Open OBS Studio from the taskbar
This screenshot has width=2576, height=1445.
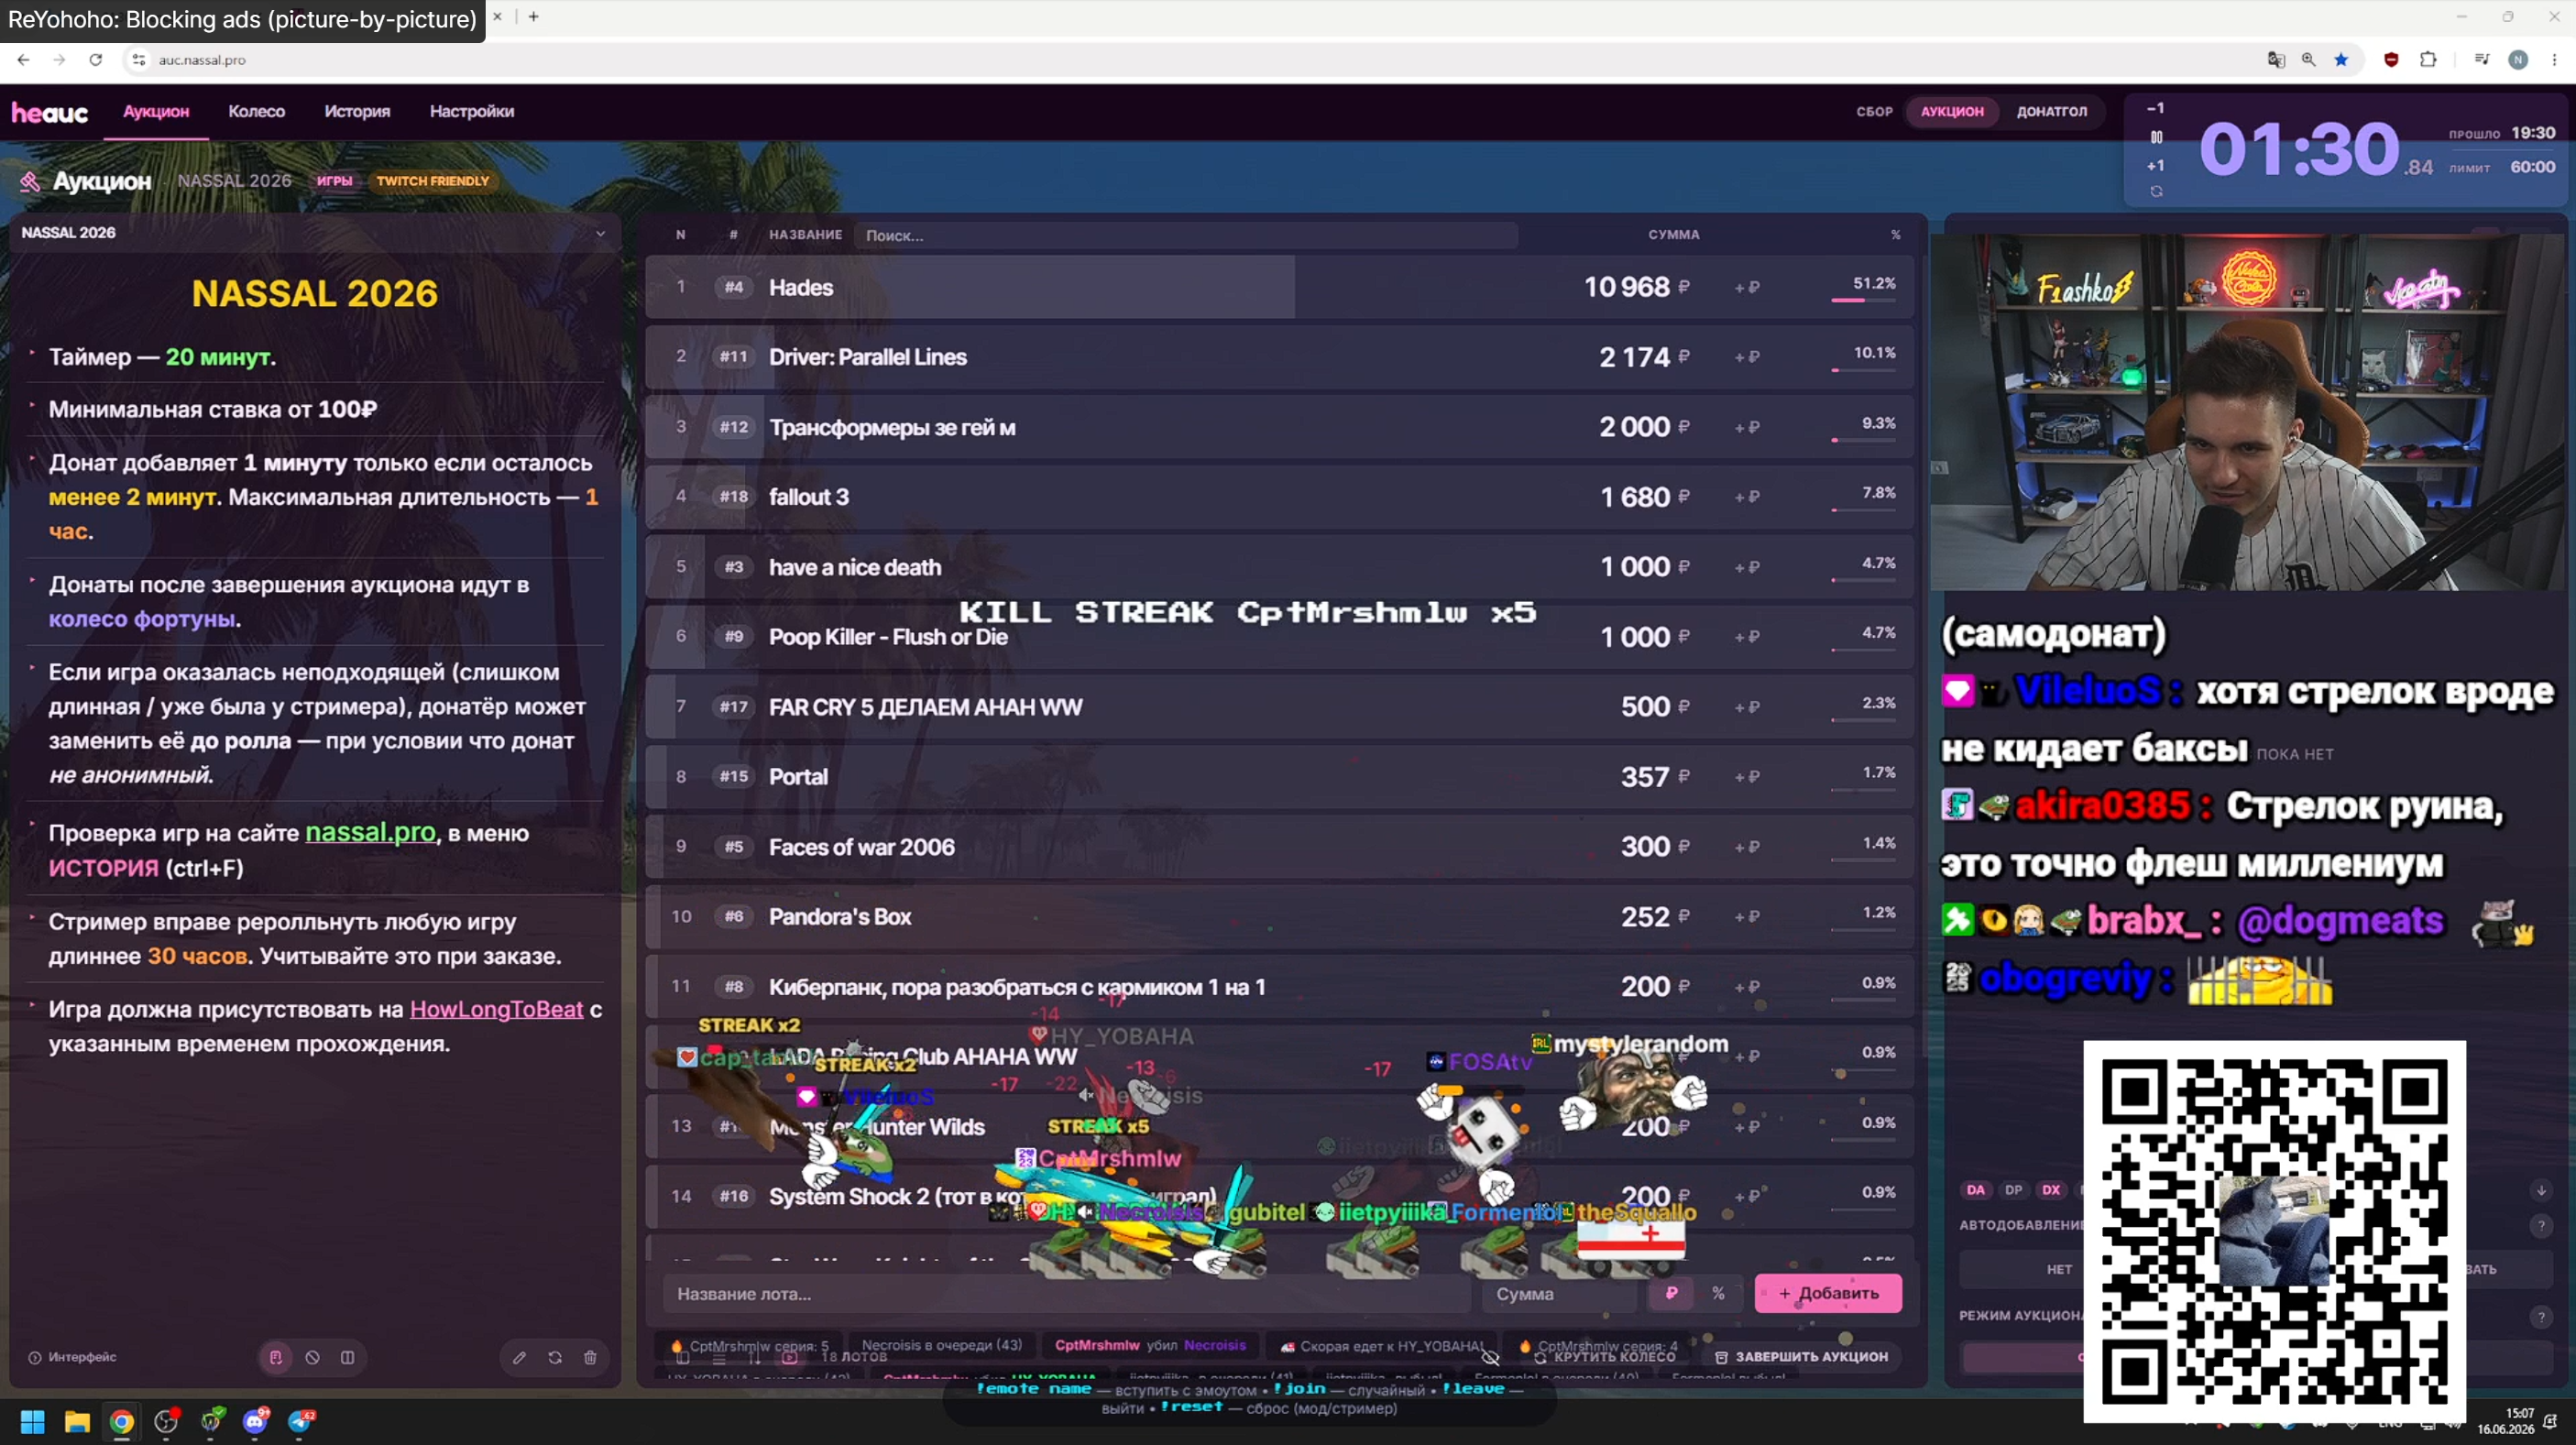[166, 1421]
